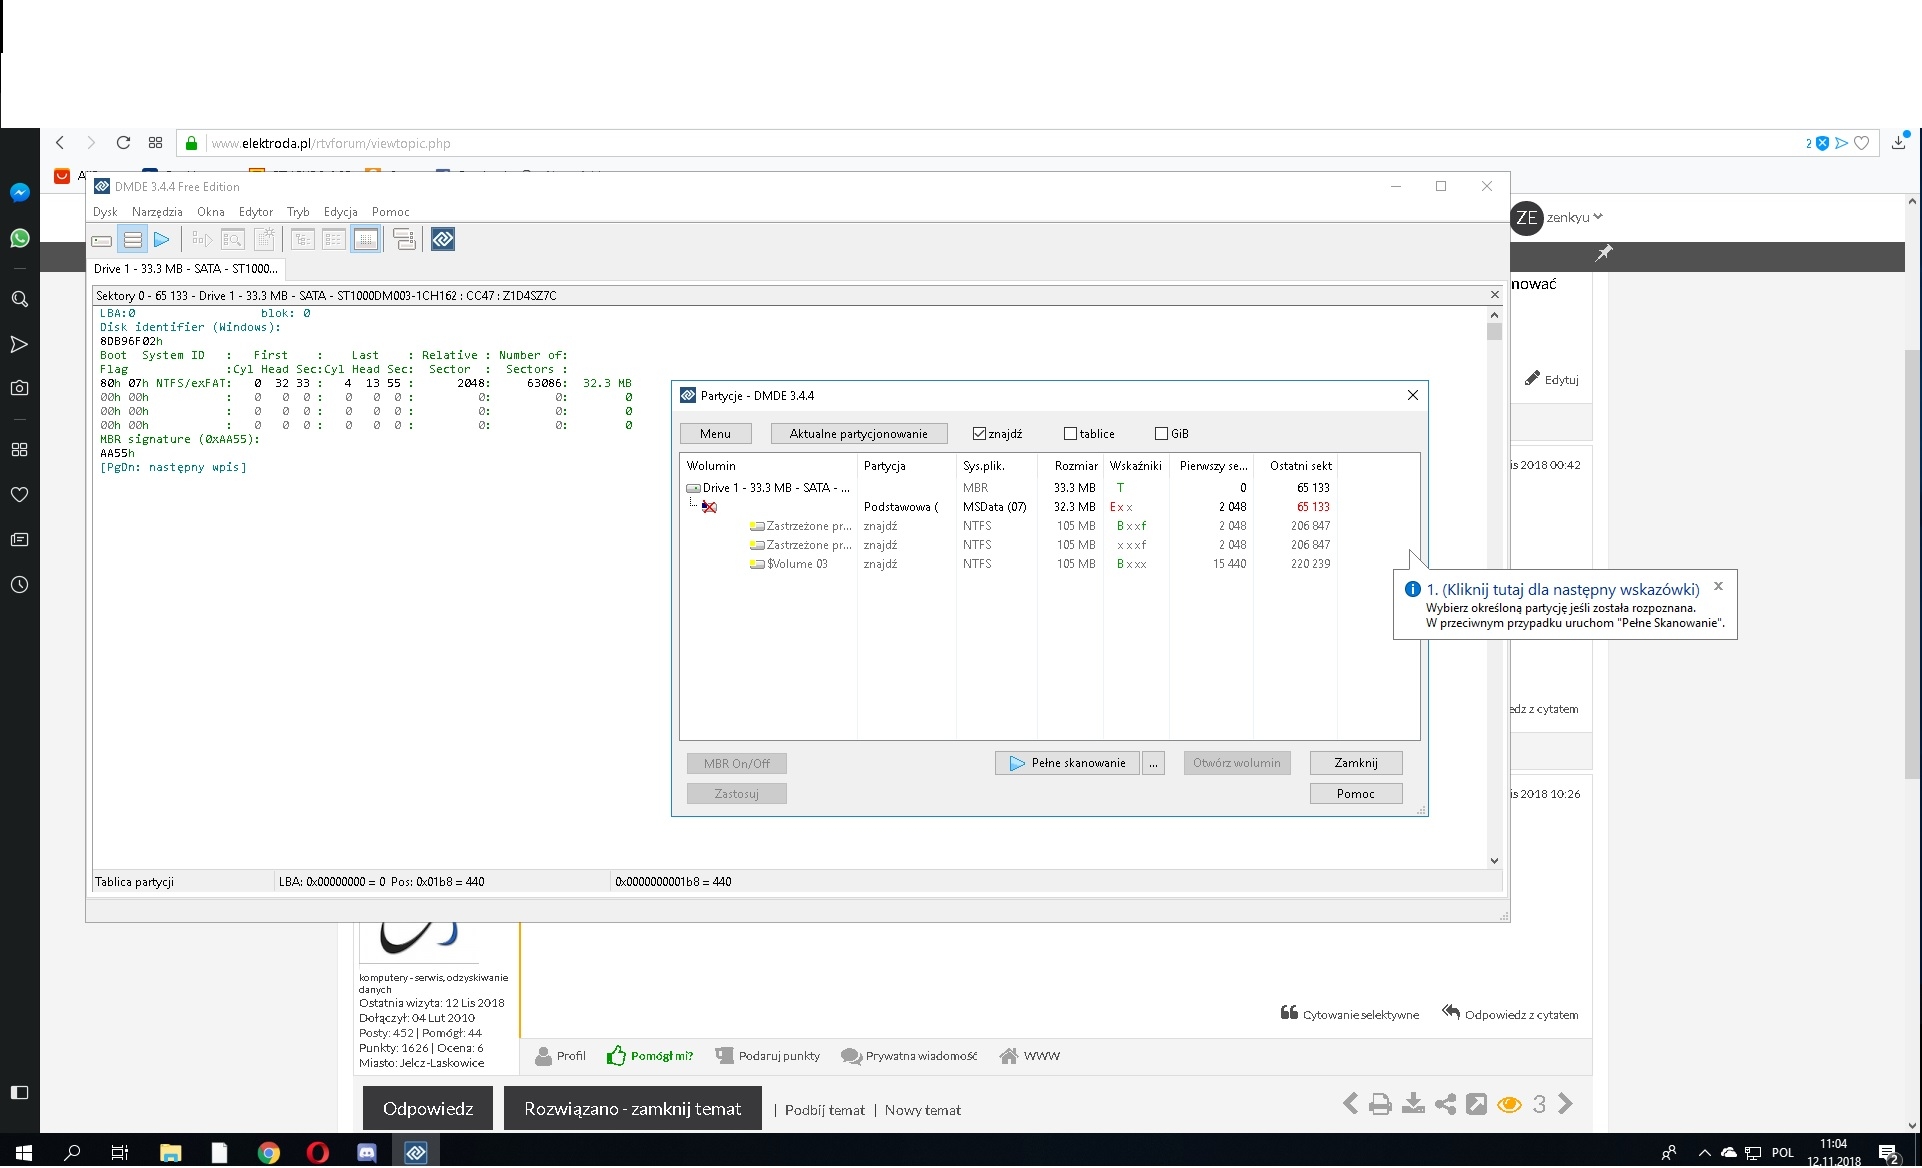Screen dimensions: 1922x1168
Task: Open the partitions list toolbar icon
Action: click(132, 240)
